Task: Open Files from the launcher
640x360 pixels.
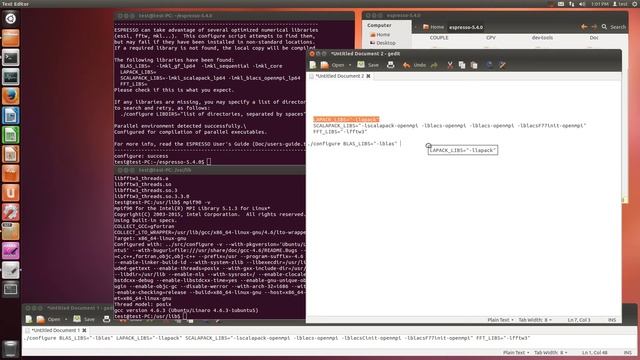Action: pyautogui.click(x=11, y=38)
